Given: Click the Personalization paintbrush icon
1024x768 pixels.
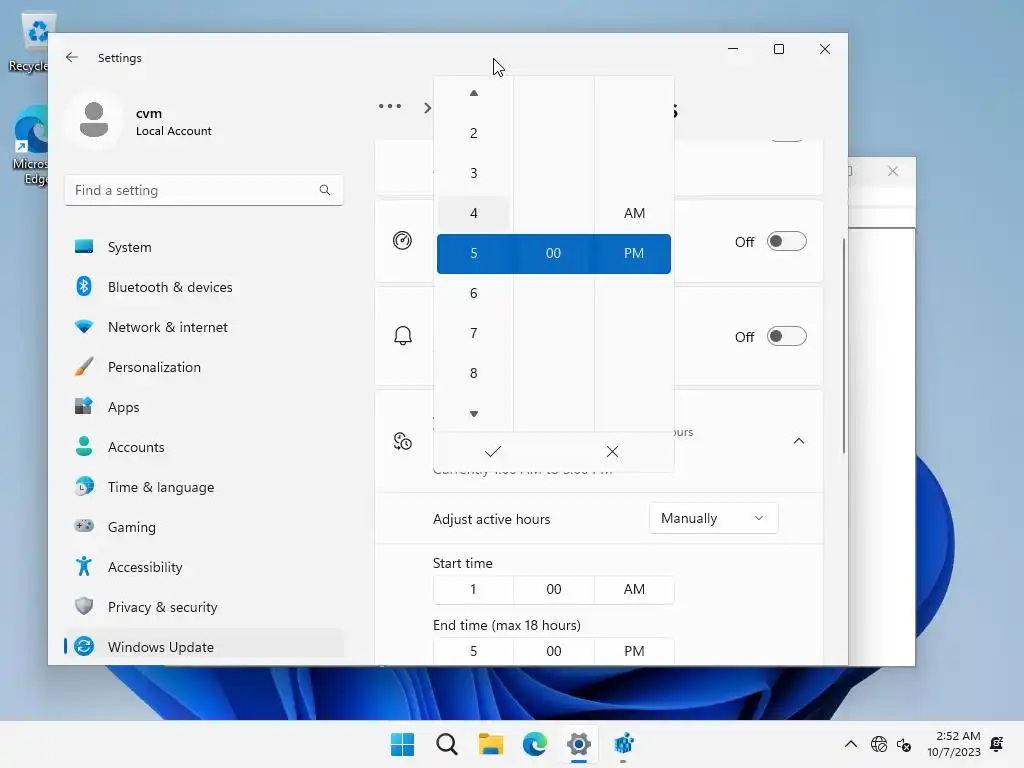Looking at the screenshot, I should pyautogui.click(x=84, y=366).
